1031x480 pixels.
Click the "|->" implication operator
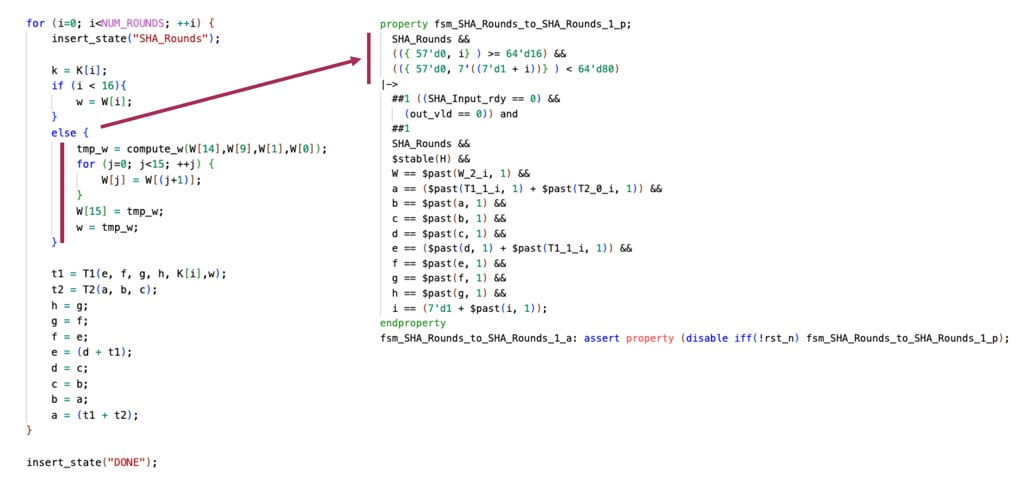[389, 84]
